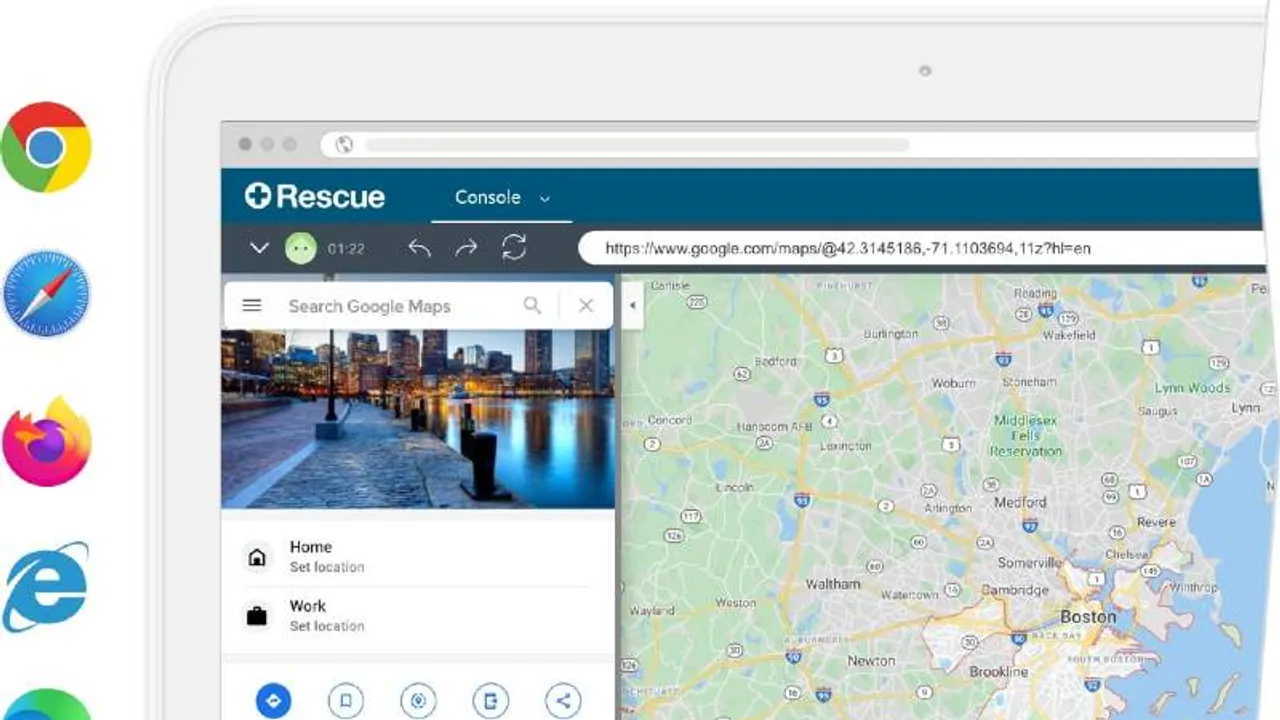Click the Firefox browser icon

coord(47,441)
